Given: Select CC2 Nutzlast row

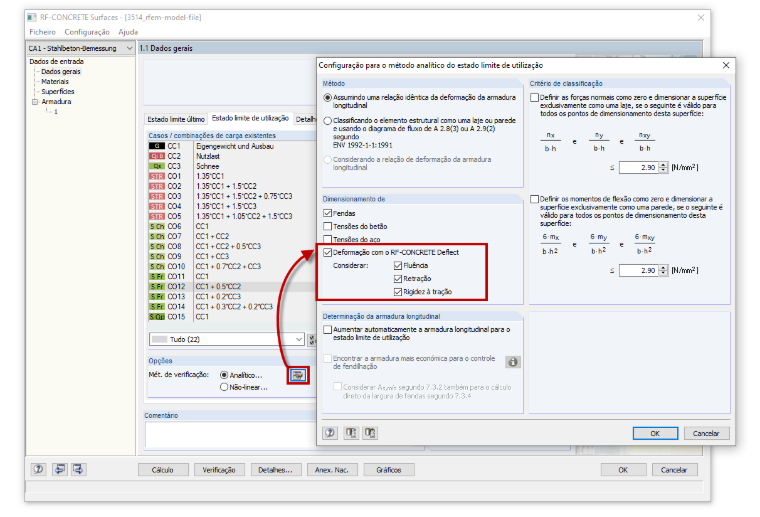Looking at the screenshot, I should coord(233,156).
